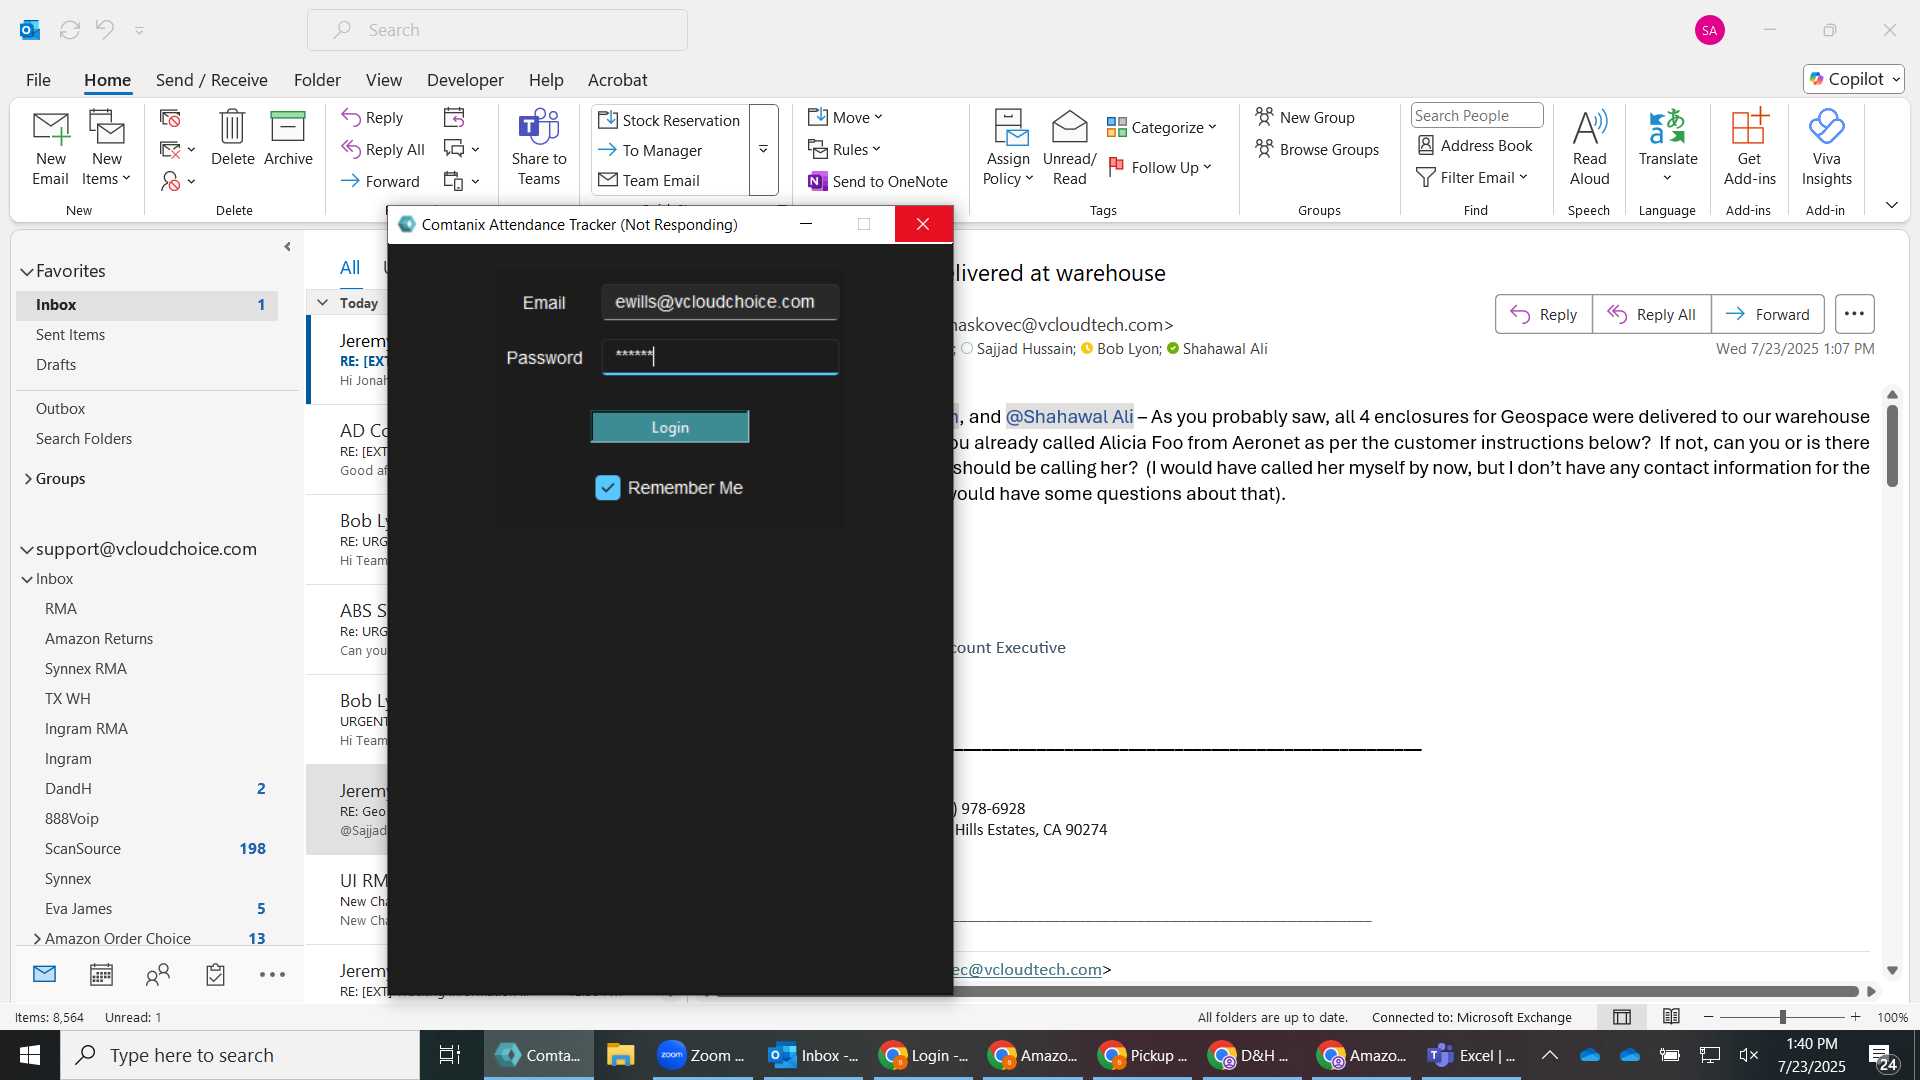Open the New Items menu

coord(106,147)
